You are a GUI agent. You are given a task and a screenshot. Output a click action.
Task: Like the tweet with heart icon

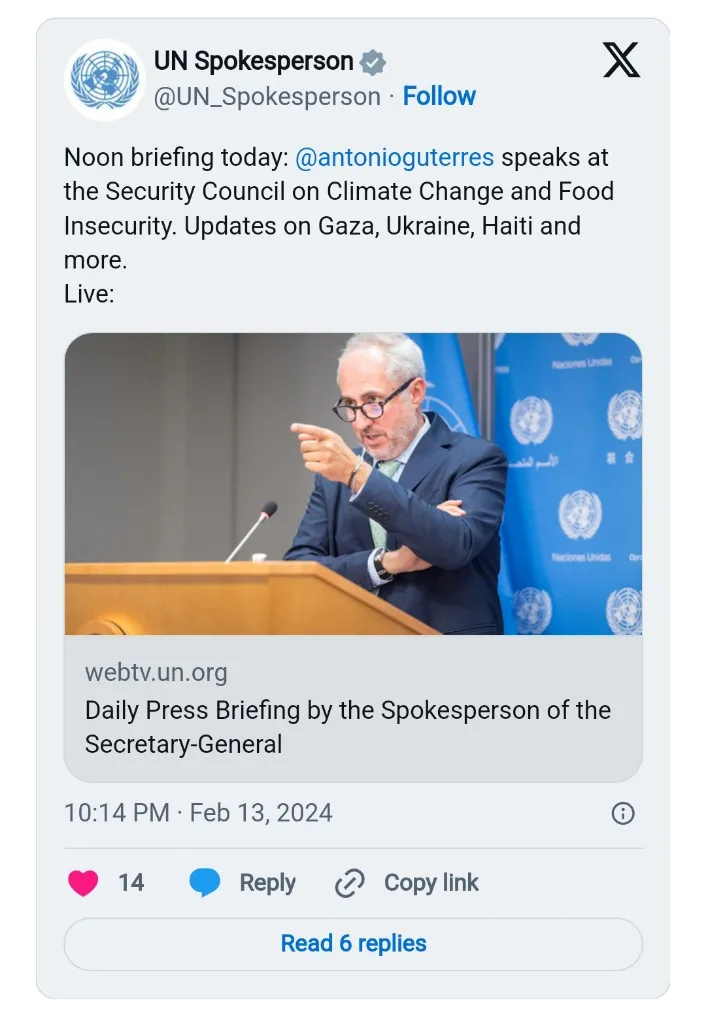coord(83,883)
